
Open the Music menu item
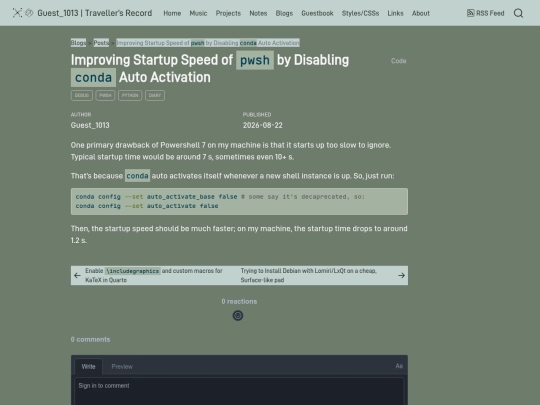tap(198, 13)
